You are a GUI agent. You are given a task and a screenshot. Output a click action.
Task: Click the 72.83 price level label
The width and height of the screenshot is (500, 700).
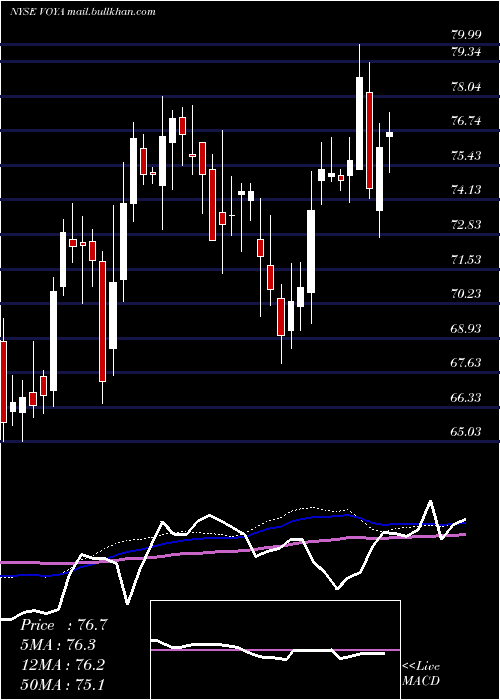tap(466, 225)
